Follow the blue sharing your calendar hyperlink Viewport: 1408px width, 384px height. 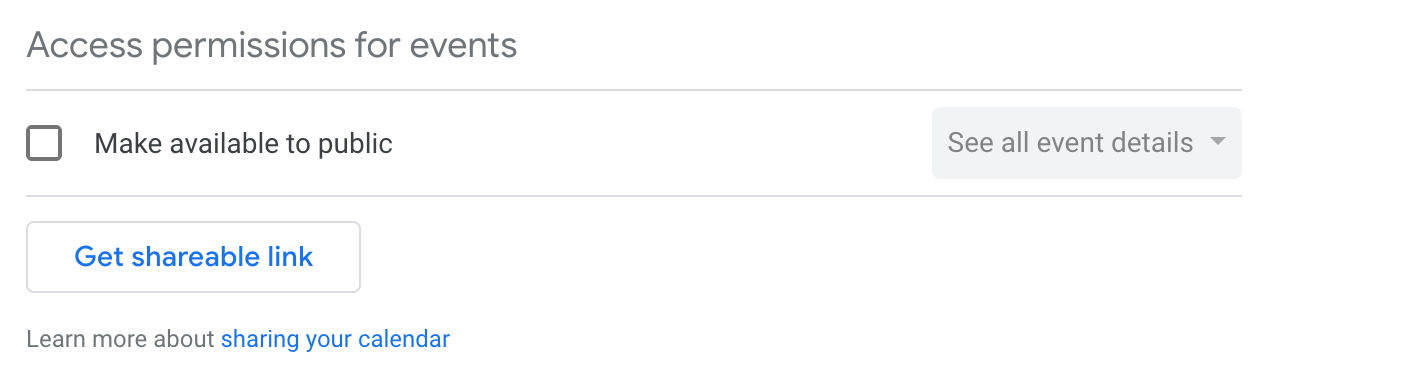coord(335,339)
